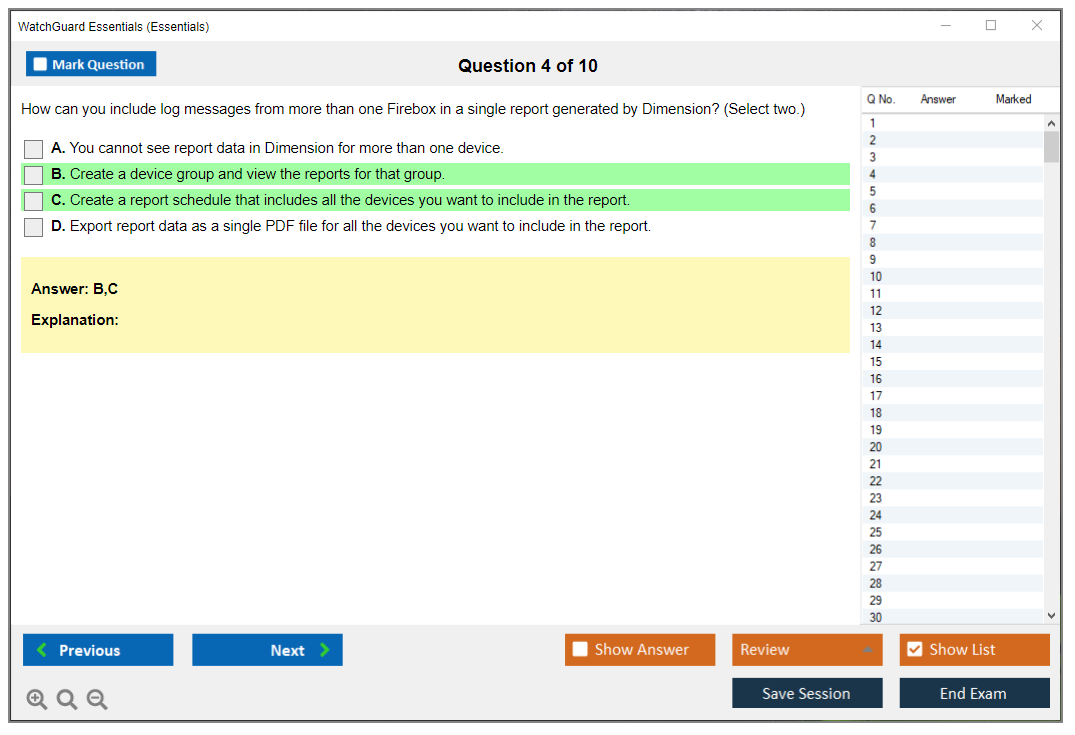
Task: Open the Review dropdown menu
Action: tap(806, 650)
